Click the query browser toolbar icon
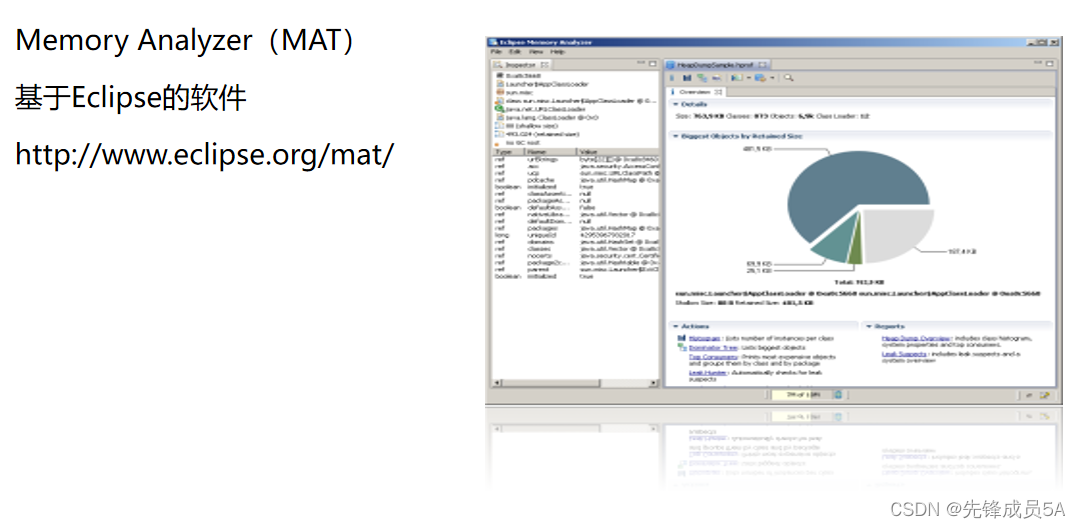 tap(760, 78)
